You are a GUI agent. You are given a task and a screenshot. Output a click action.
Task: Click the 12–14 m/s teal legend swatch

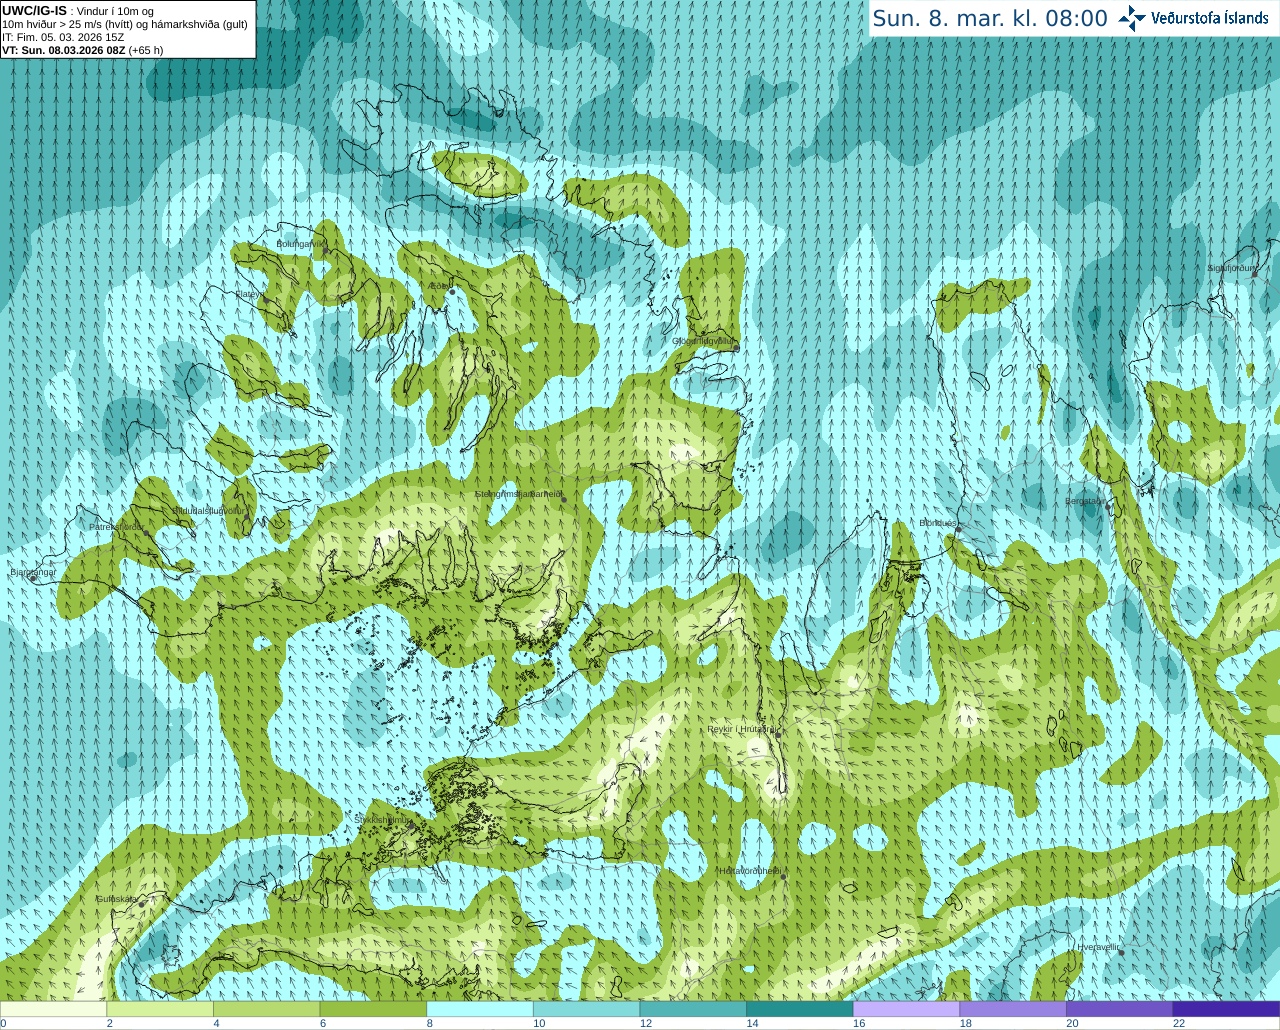click(x=693, y=1009)
